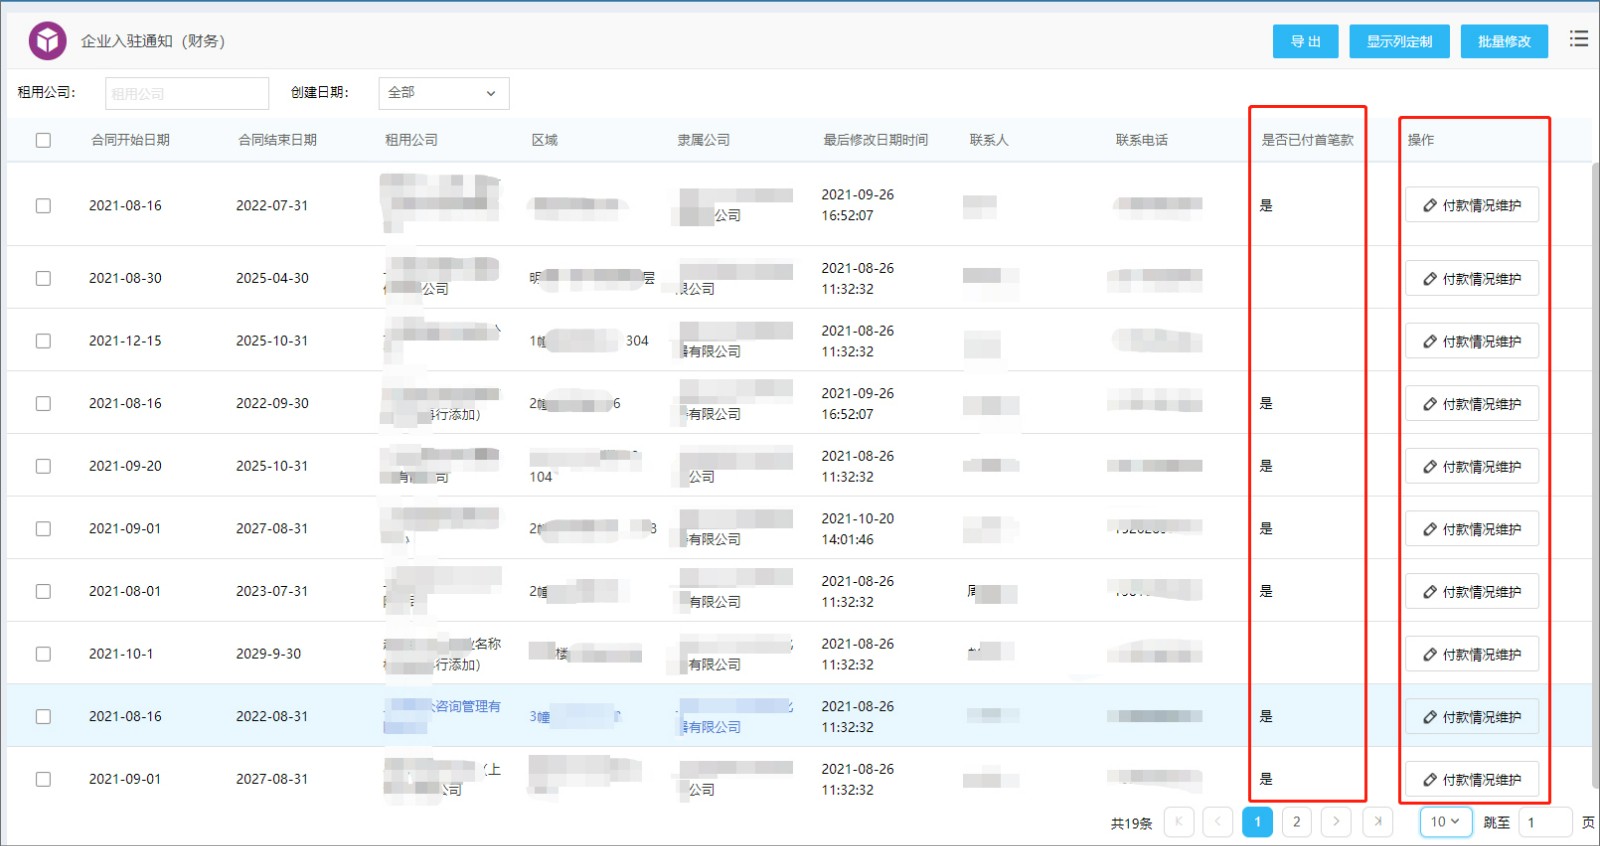Click the 最后修改日期时间 column header
Image resolution: width=1600 pixels, height=846 pixels.
pos(875,140)
